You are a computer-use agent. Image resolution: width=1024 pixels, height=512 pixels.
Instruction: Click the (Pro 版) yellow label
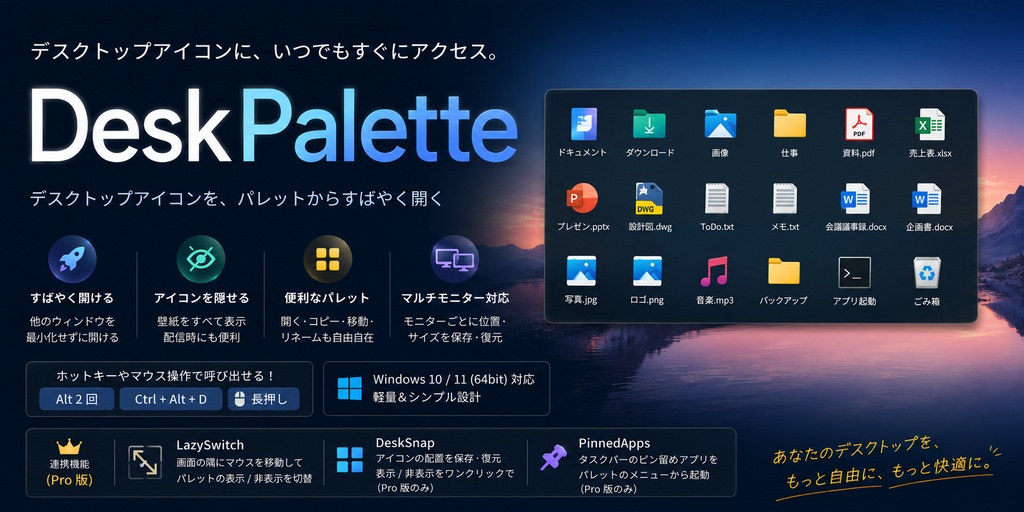pyautogui.click(x=69, y=481)
